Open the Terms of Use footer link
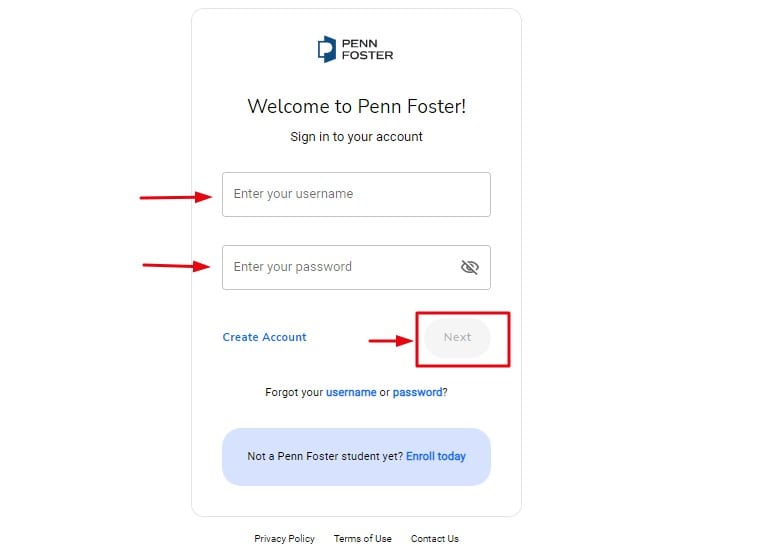 (x=363, y=539)
